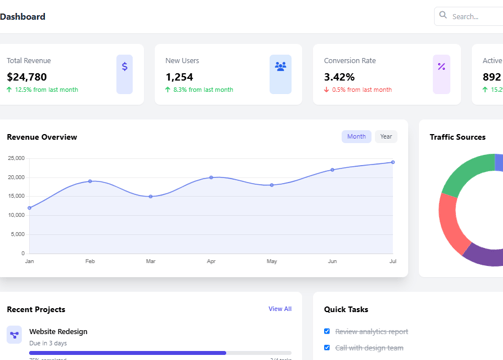The width and height of the screenshot is (503, 360).
Task: Click the Quick Tasks heading
Action: (x=346, y=309)
